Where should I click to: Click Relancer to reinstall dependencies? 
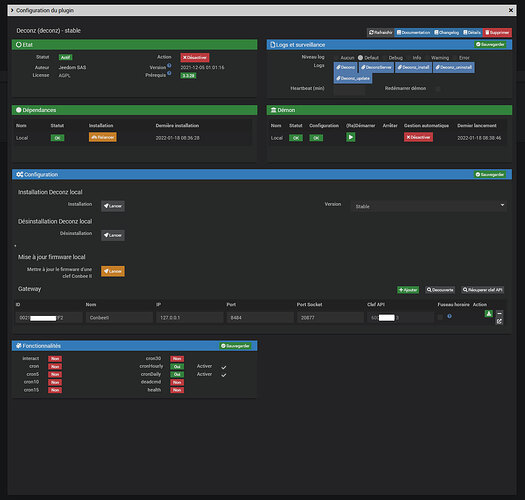(103, 137)
